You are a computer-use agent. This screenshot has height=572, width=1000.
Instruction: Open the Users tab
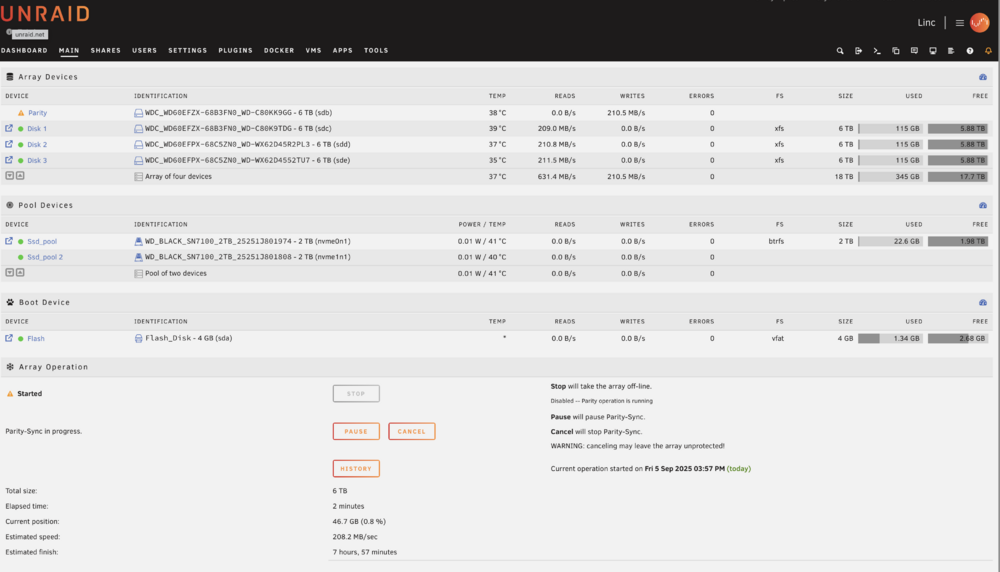pos(144,50)
